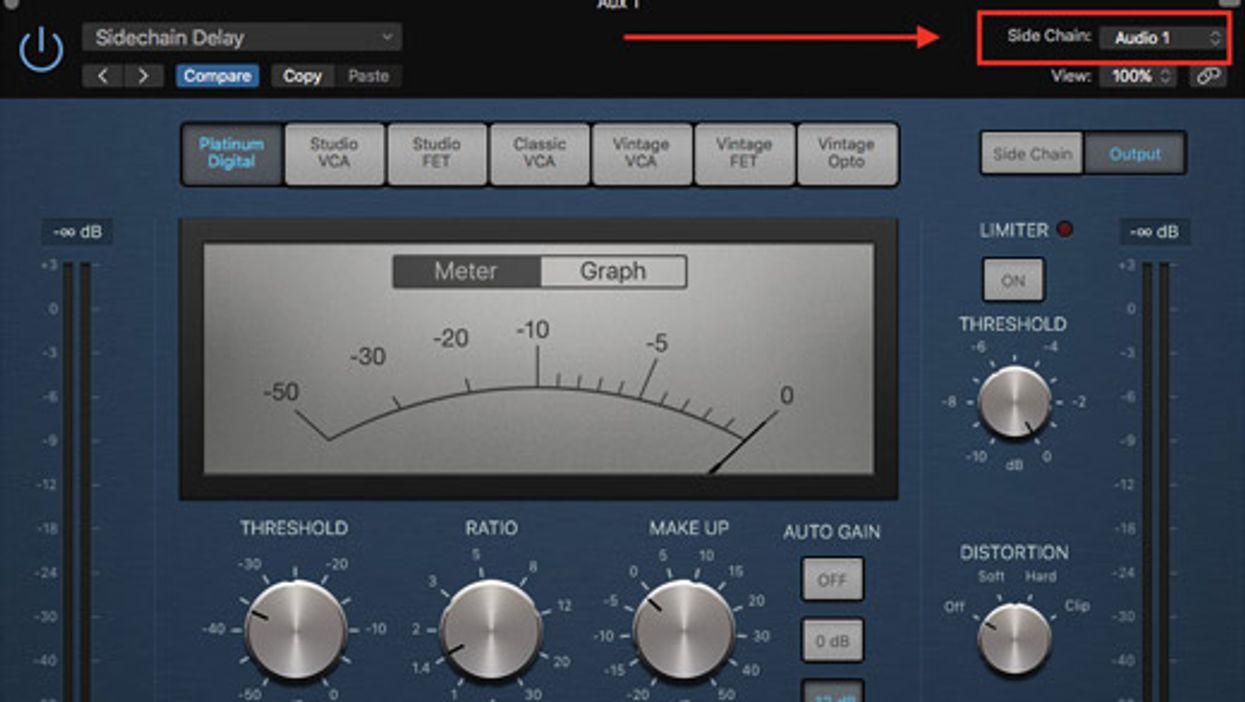
Task: Turn the limiter ON button
Action: (x=1013, y=280)
